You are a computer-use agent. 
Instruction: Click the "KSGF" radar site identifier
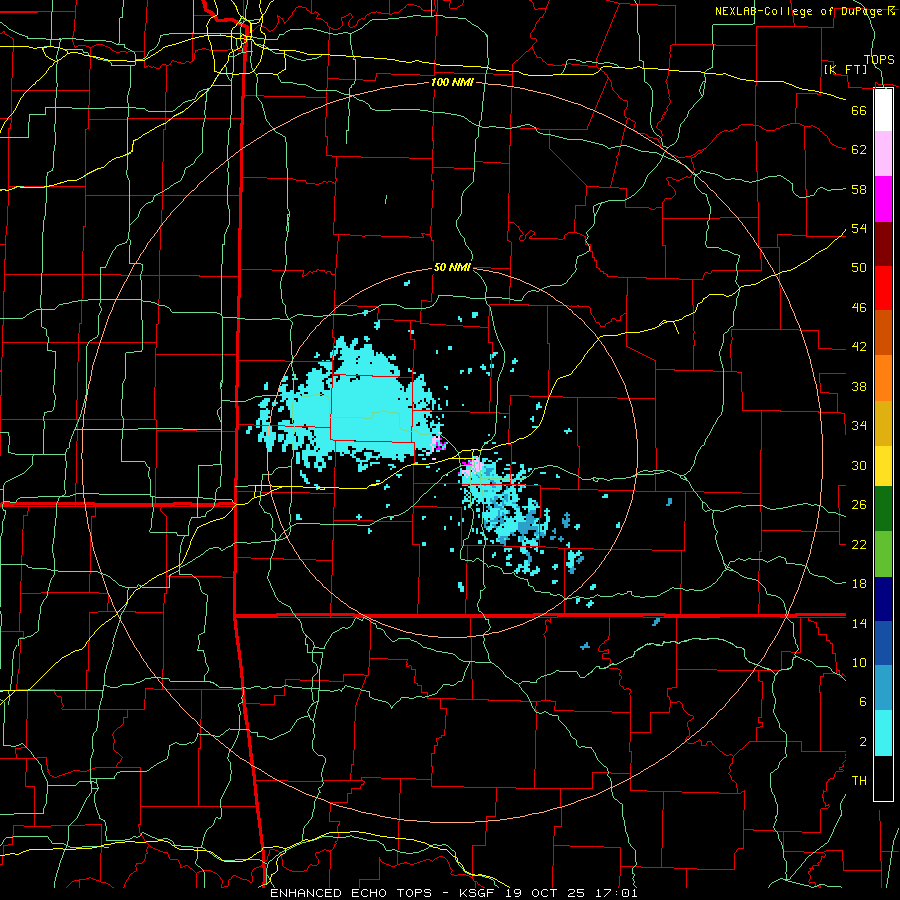pos(478,893)
